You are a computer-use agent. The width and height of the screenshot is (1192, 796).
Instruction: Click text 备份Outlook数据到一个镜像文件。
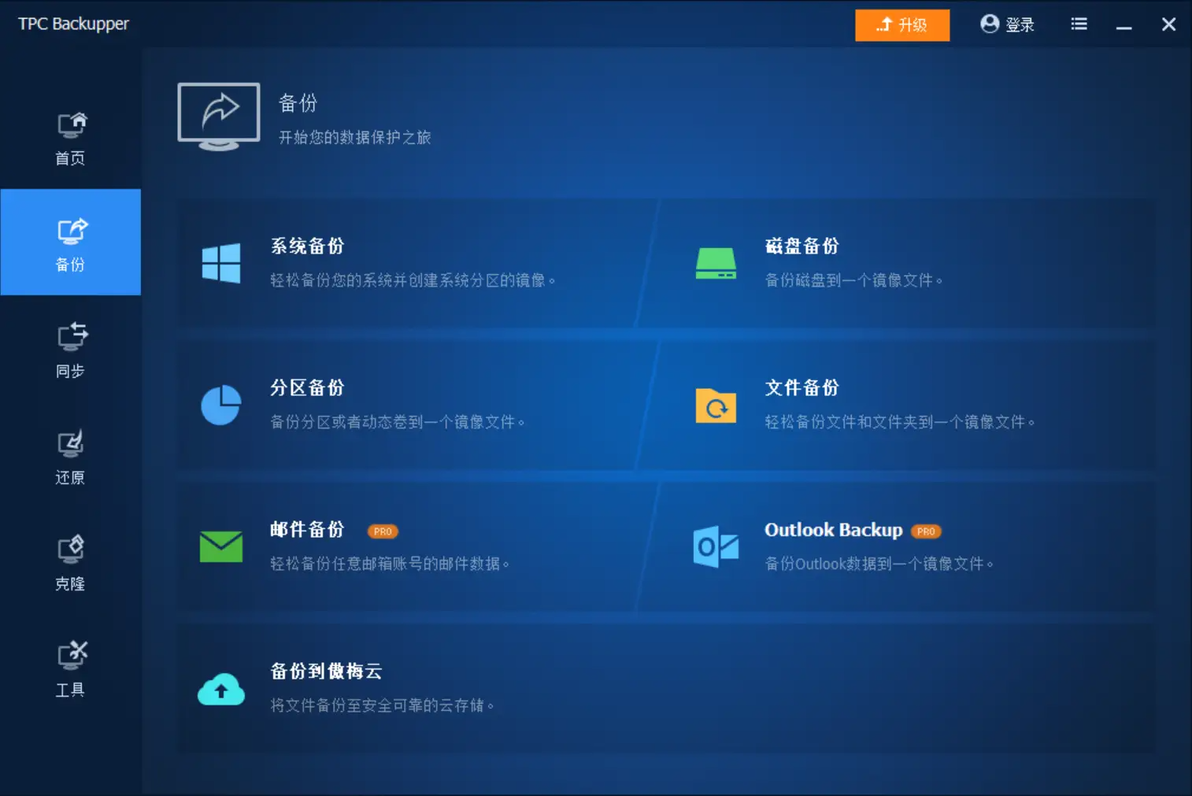880,563
